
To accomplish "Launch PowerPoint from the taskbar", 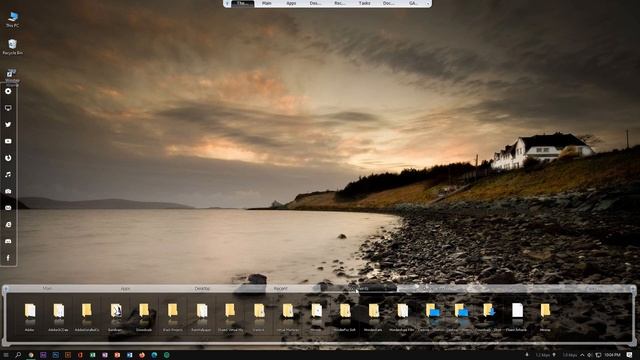I will (x=117, y=355).
